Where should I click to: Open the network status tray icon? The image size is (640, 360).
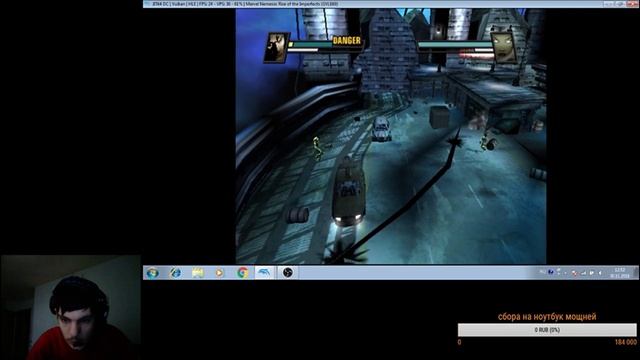pyautogui.click(x=584, y=273)
